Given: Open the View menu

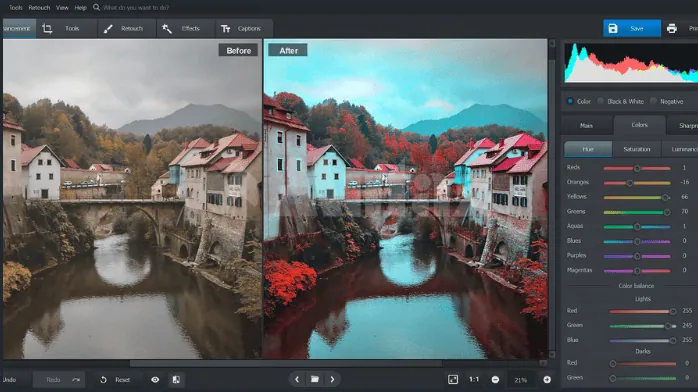Looking at the screenshot, I should click(x=62, y=8).
